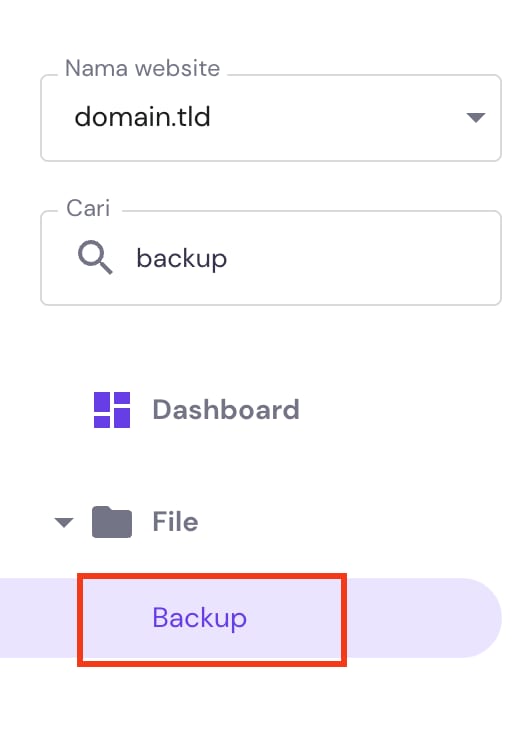Click the blank area right of 'domain.tld'
Screen dimensions: 518x732
coord(336,118)
